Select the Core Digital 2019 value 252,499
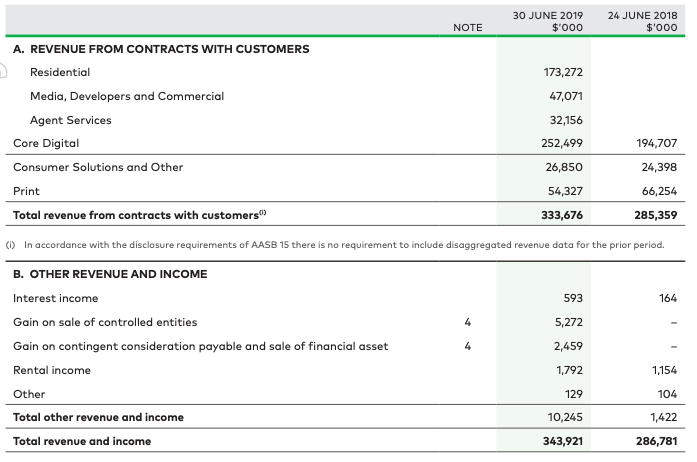 561,143
